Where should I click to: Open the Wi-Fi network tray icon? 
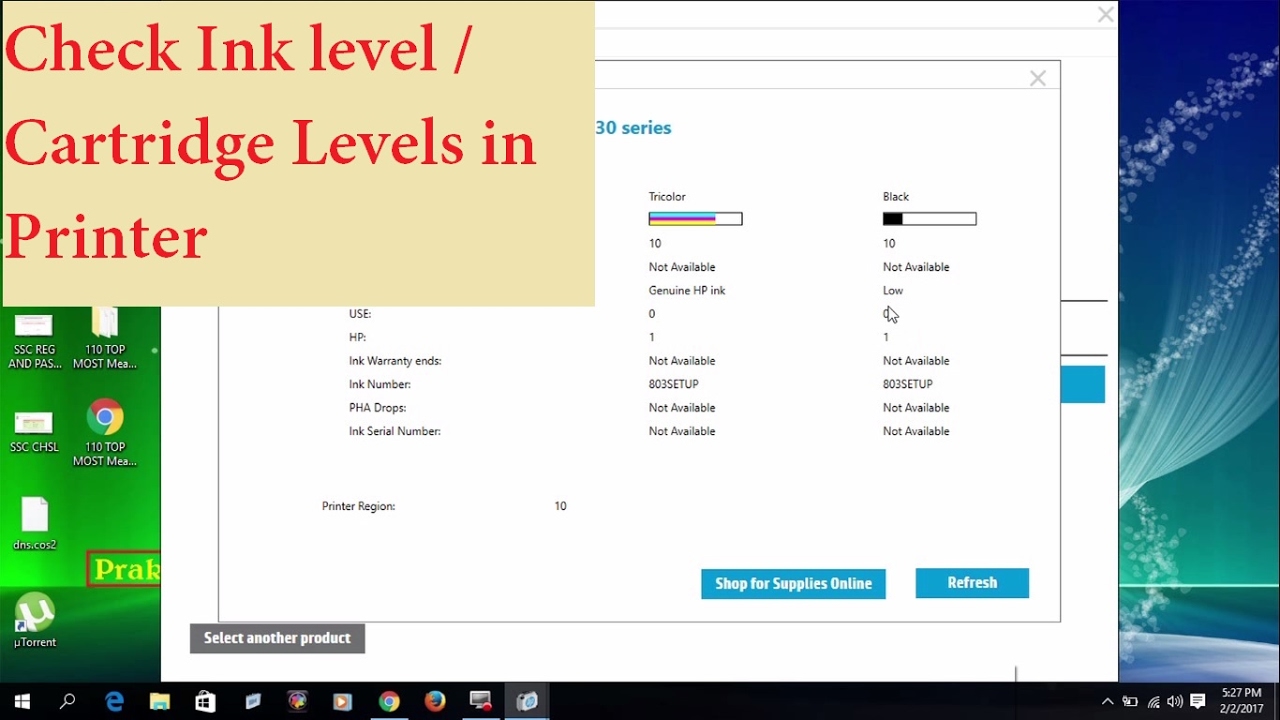click(x=1153, y=702)
